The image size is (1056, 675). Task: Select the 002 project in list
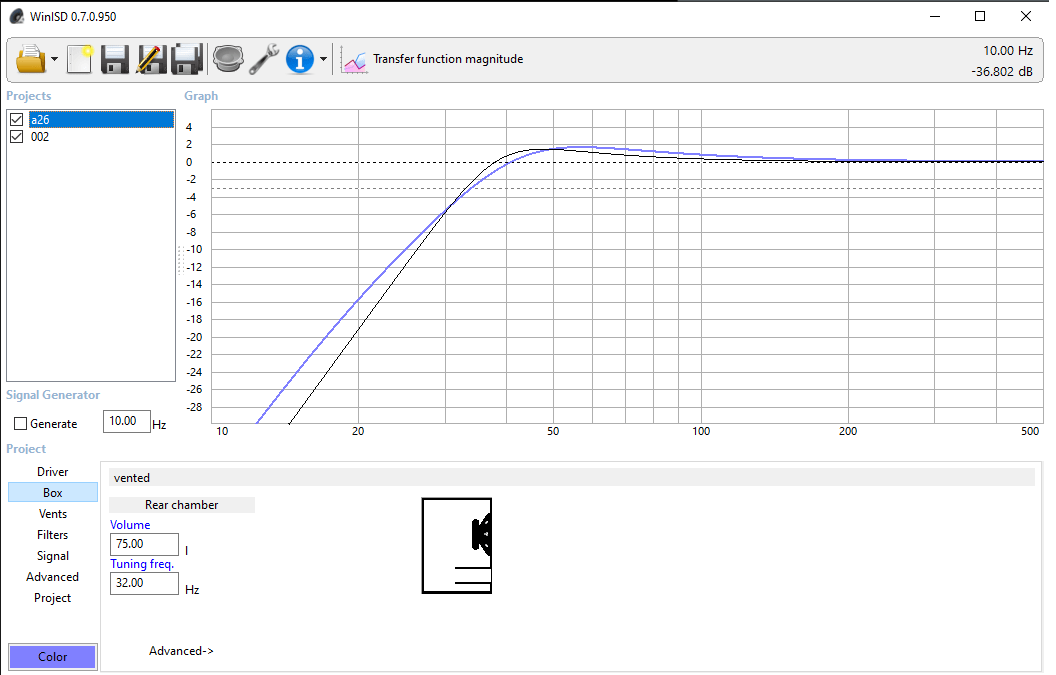click(x=40, y=137)
